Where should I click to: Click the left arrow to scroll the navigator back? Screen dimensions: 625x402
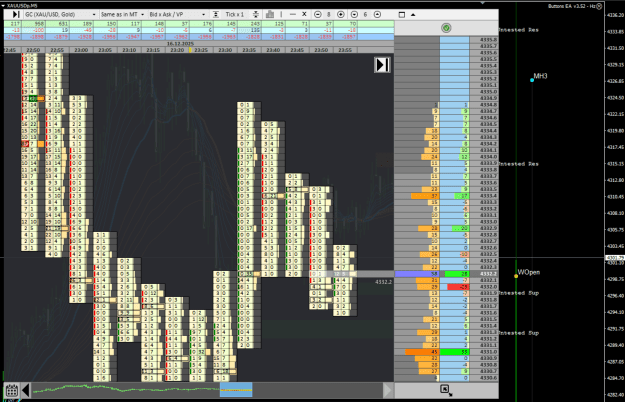click(x=26, y=390)
